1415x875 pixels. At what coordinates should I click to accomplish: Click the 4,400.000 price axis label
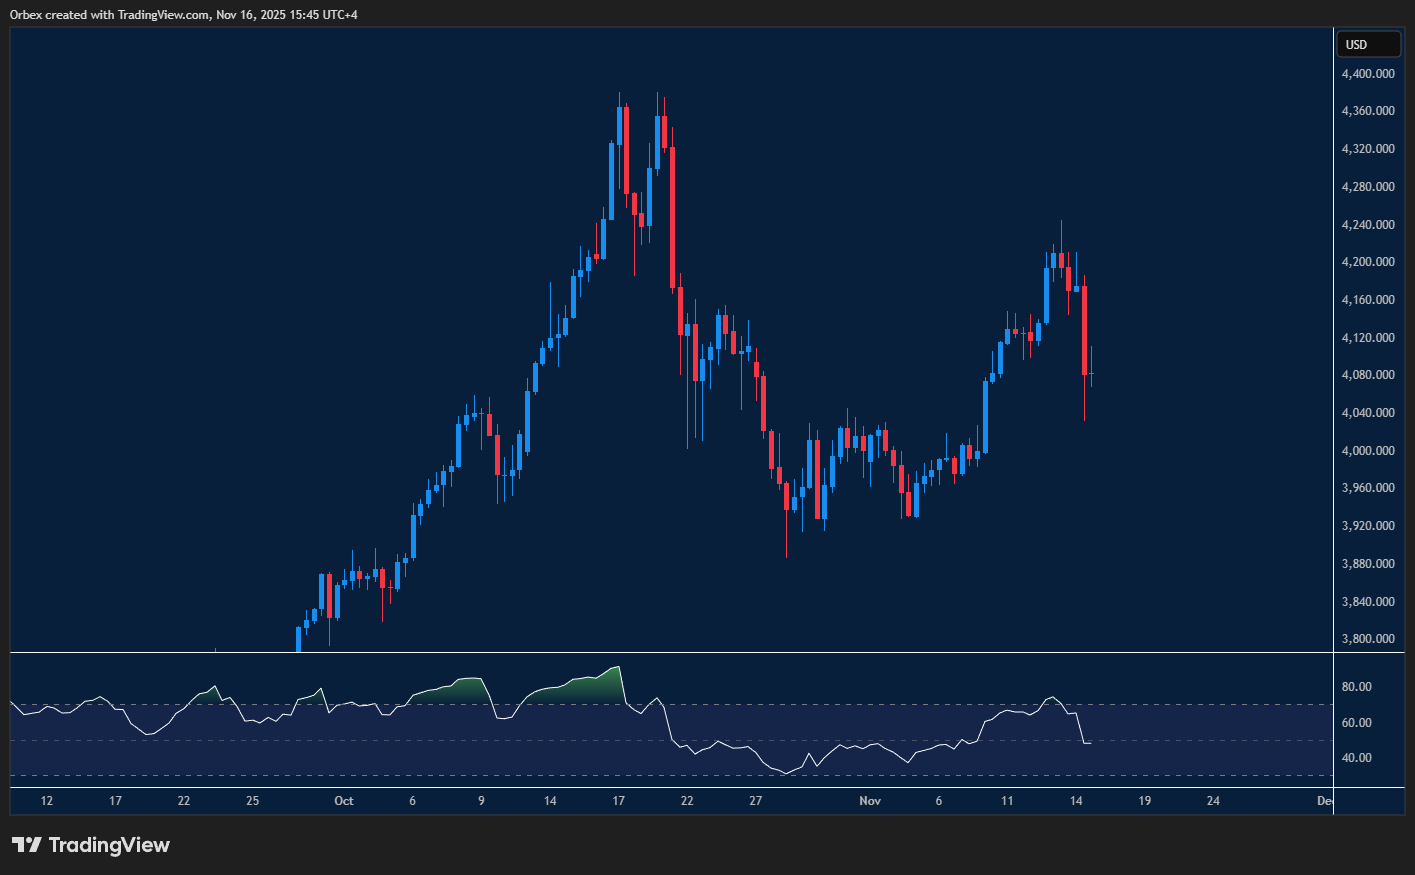(1368, 74)
